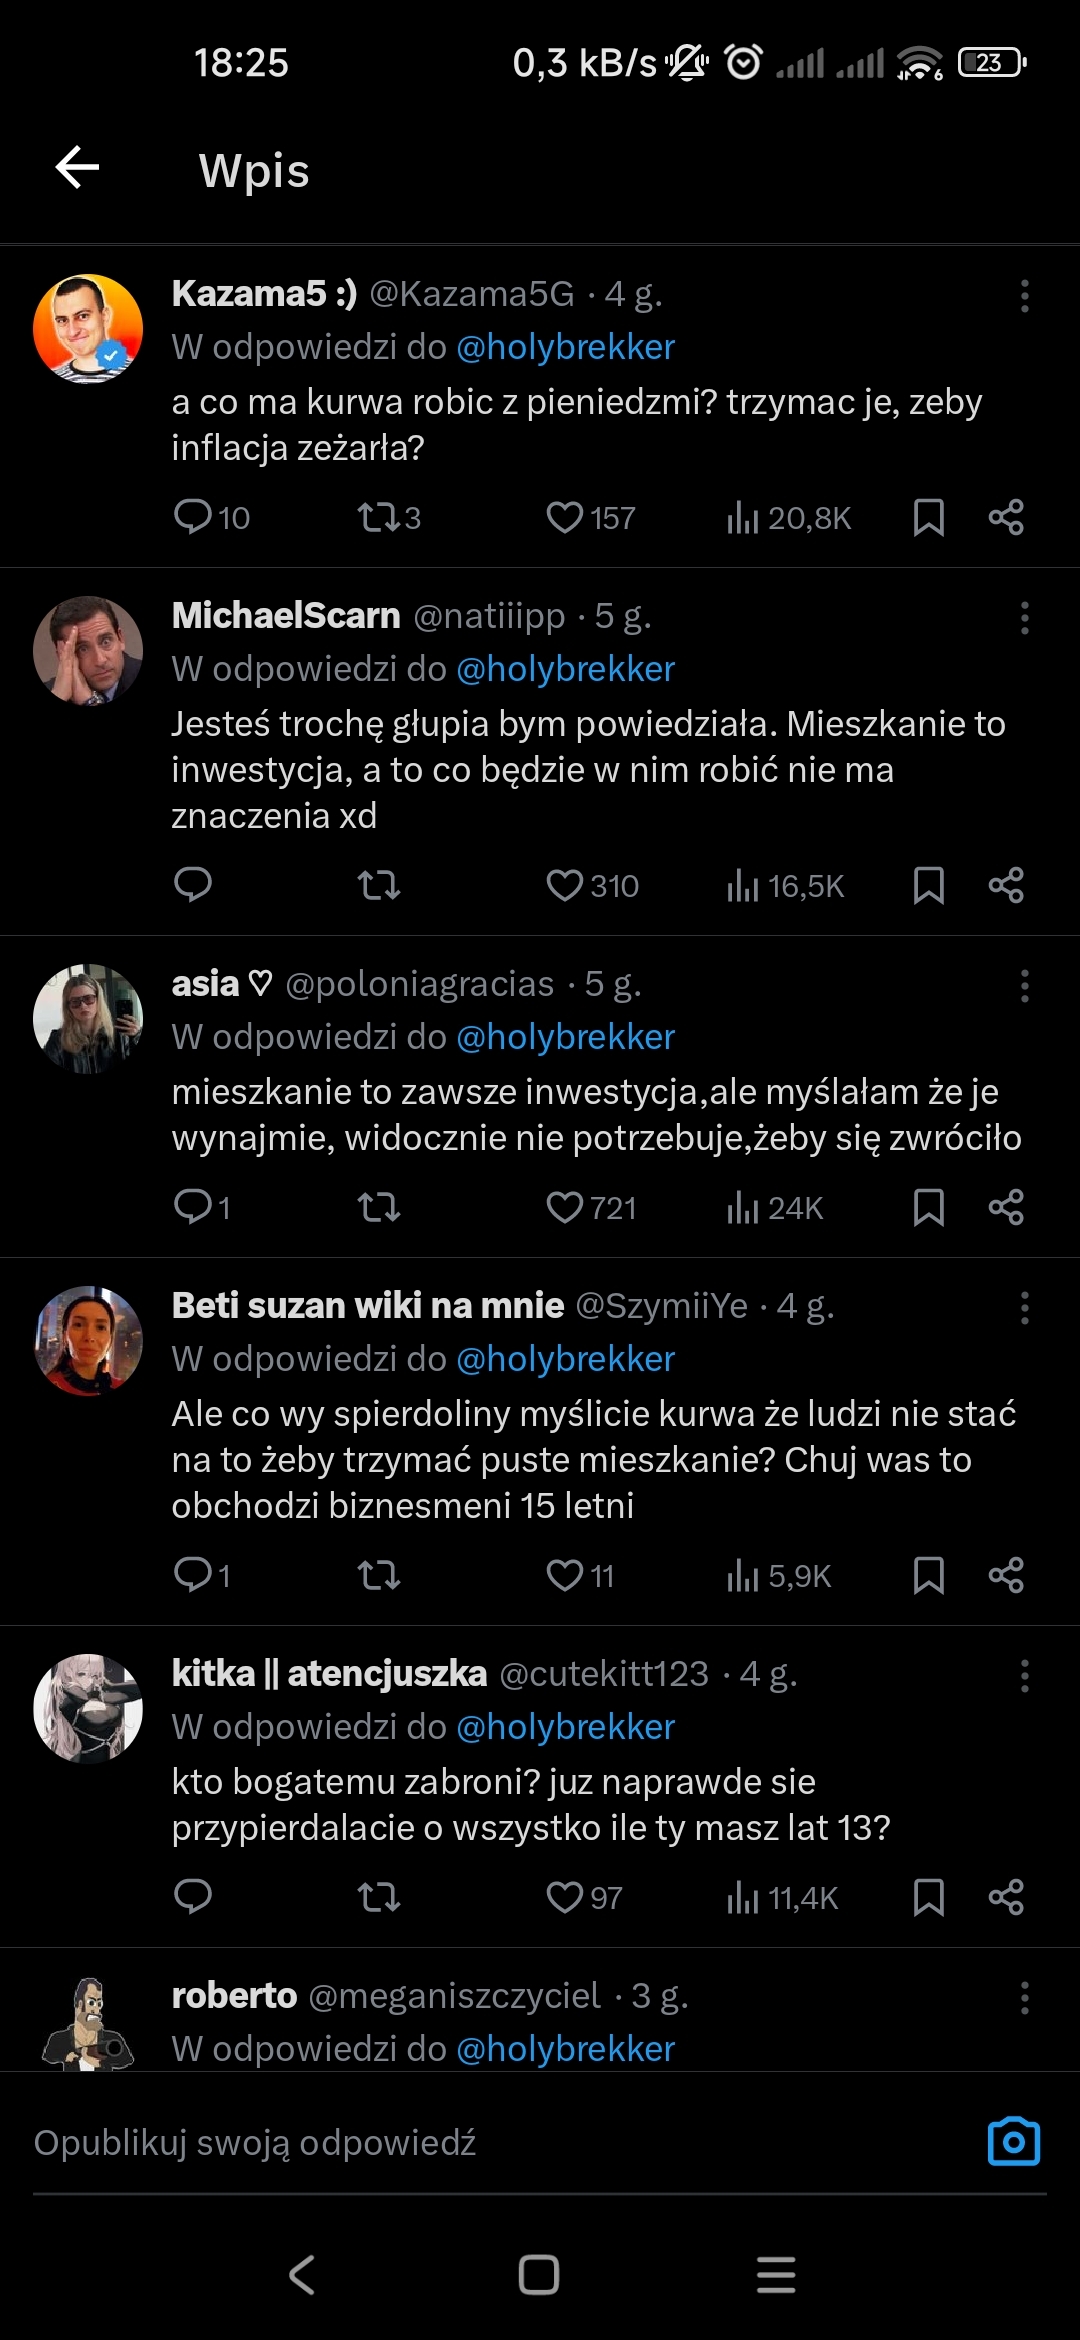Bookmark MichaelScarn's reply
The image size is (1080, 2340).
point(928,885)
